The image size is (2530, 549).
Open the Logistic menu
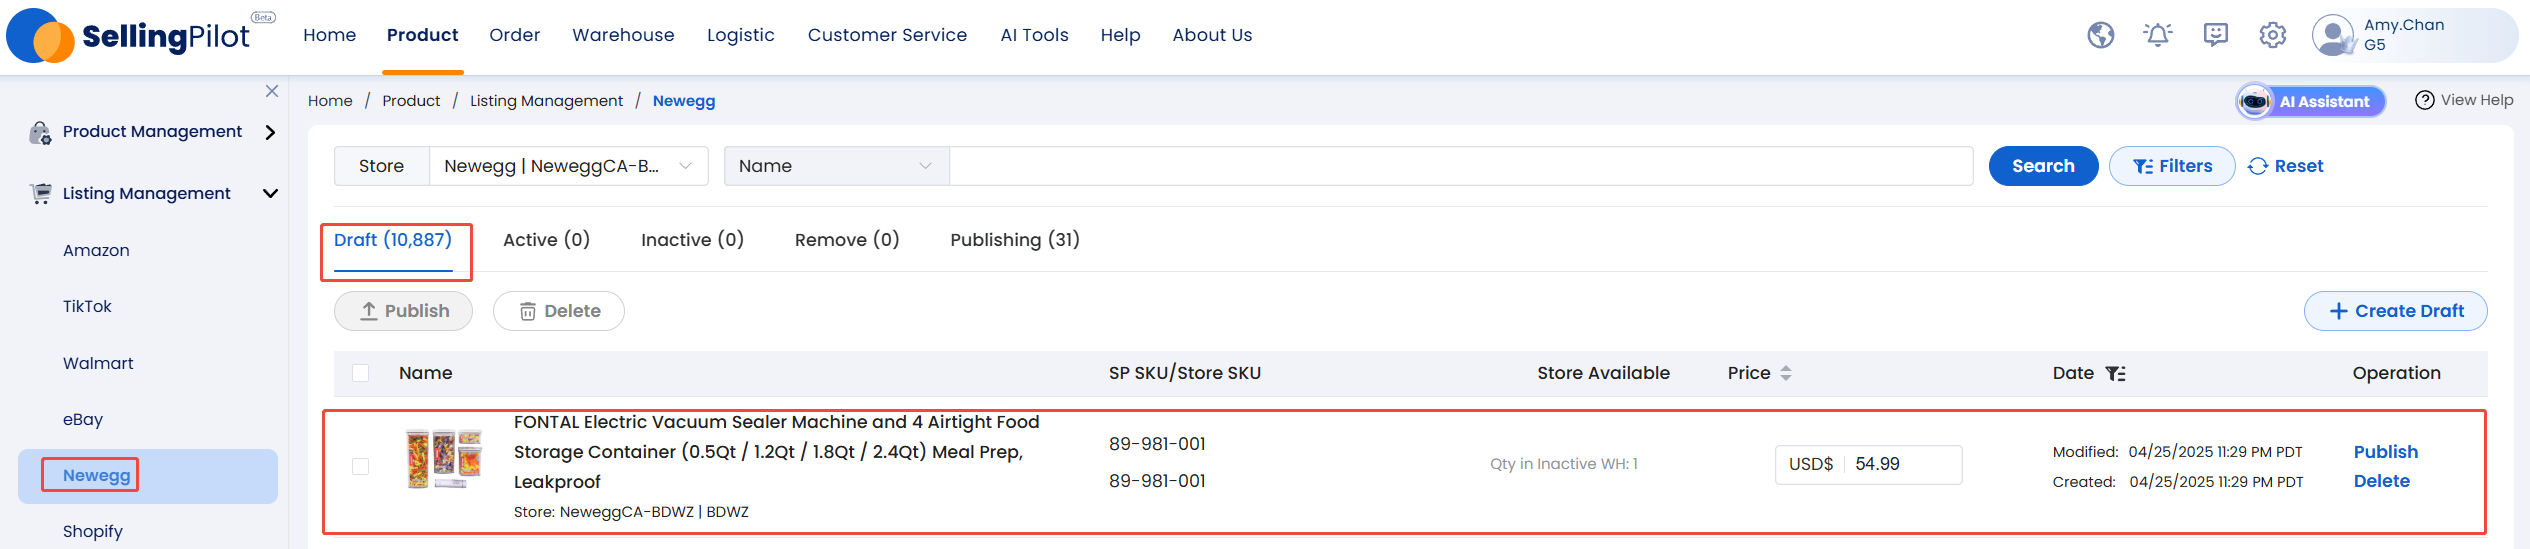click(741, 35)
